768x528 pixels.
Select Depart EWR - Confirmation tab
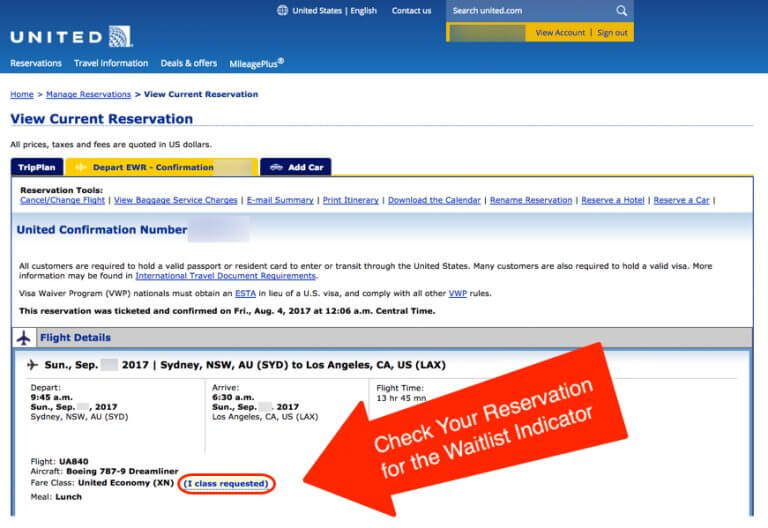click(x=162, y=167)
